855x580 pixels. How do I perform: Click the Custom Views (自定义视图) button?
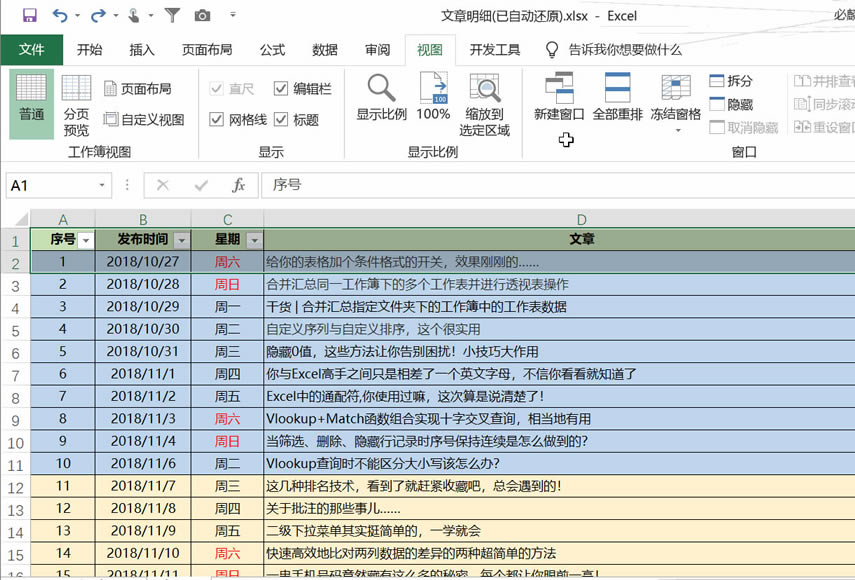[x=144, y=120]
